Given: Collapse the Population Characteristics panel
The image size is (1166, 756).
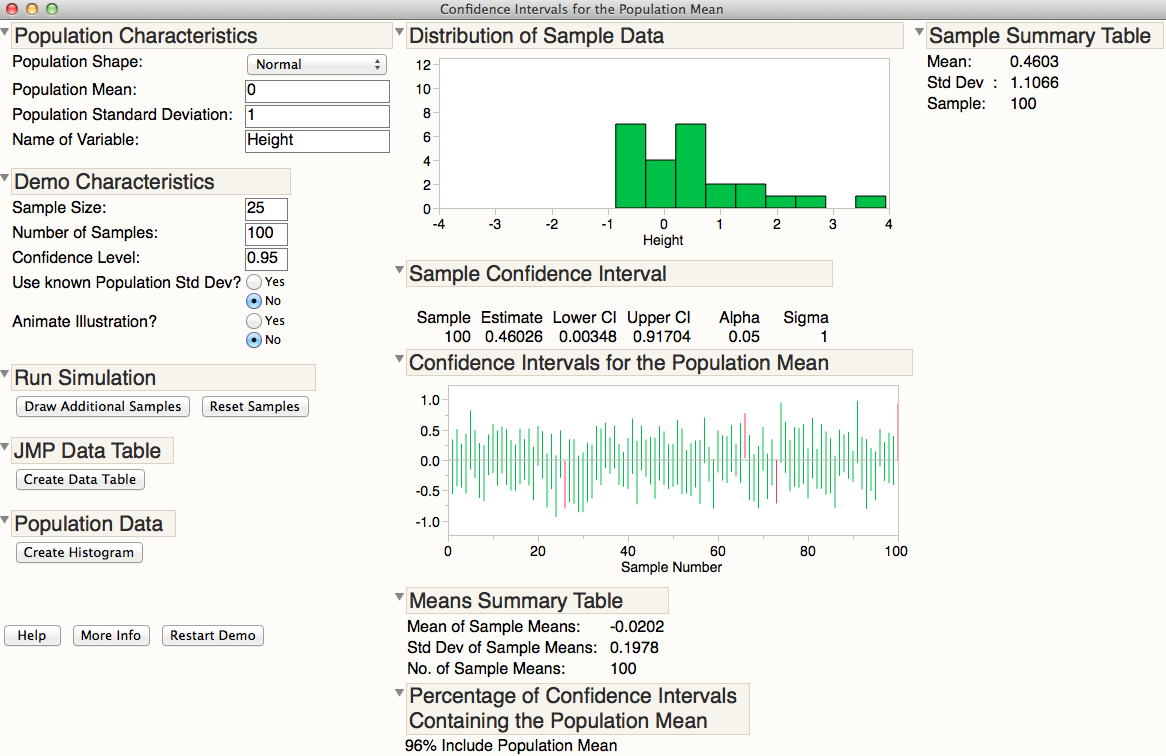Looking at the screenshot, I should tap(5, 31).
